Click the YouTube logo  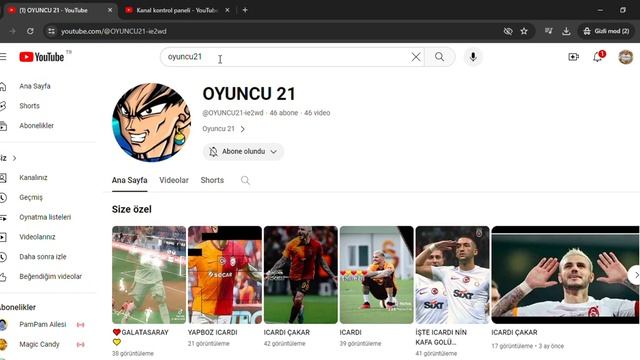tap(41, 57)
